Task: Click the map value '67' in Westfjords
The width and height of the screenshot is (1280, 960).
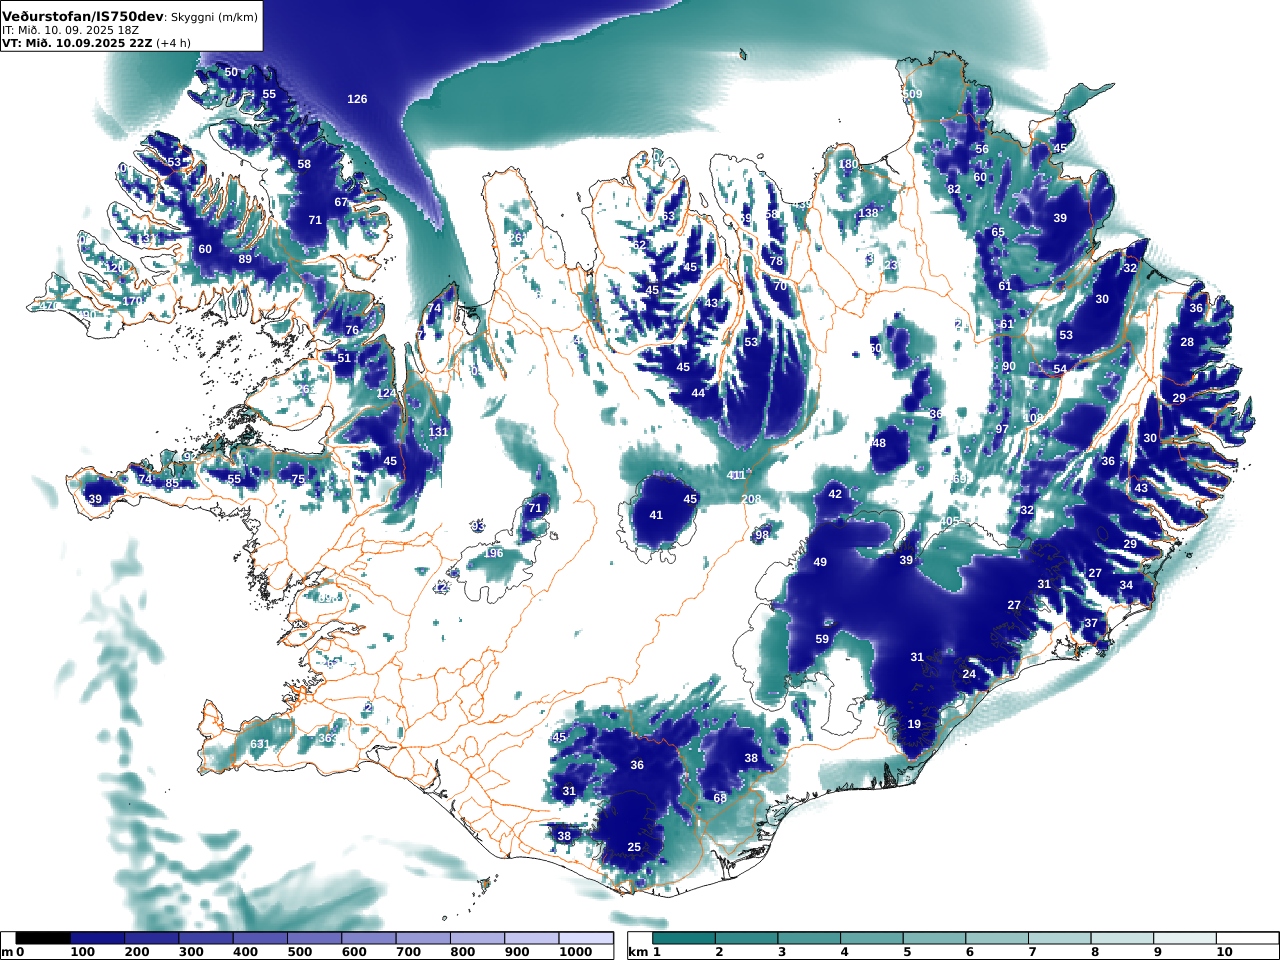Action: tap(341, 202)
